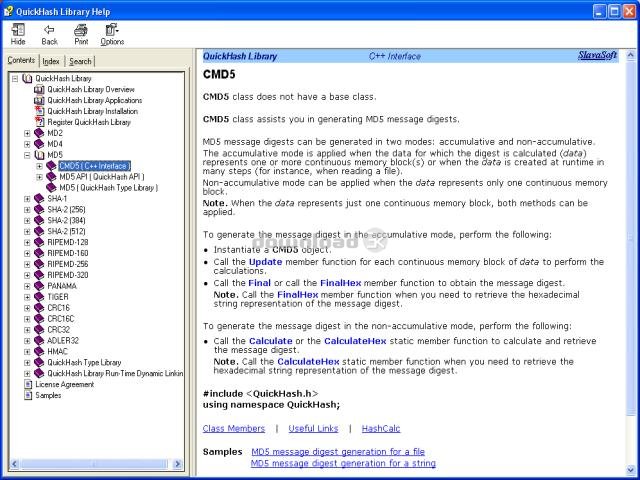Click the topic pane vertical scrollbar thumb
This screenshot has width=640, height=480.
[x=630, y=237]
